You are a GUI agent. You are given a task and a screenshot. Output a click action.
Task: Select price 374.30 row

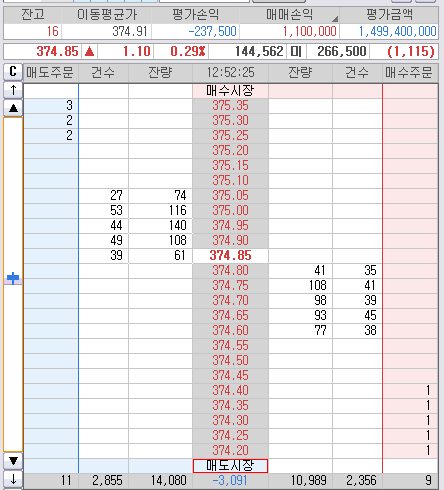[230, 420]
